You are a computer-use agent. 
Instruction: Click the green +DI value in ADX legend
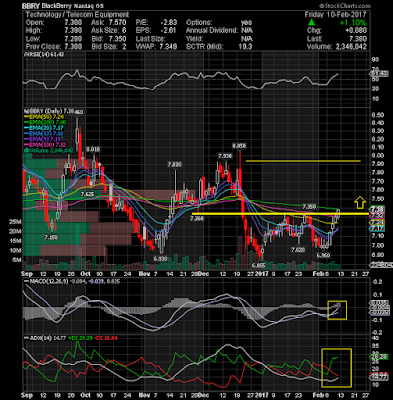[81, 338]
